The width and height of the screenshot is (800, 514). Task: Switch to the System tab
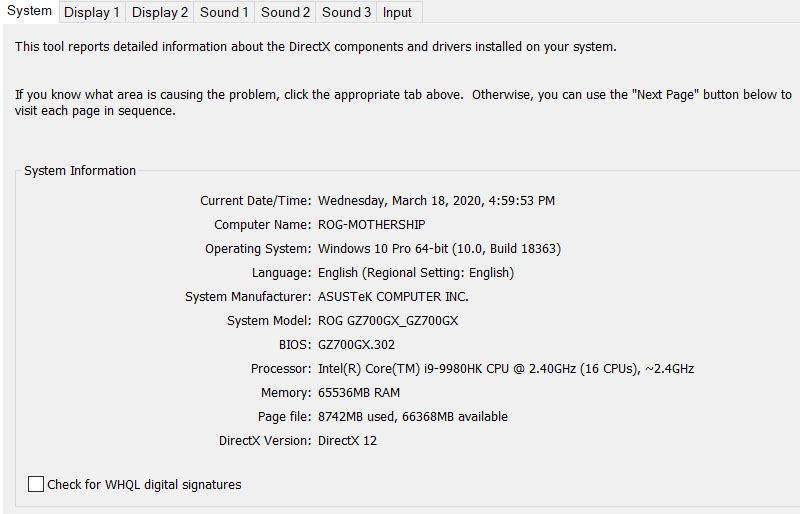coord(30,11)
